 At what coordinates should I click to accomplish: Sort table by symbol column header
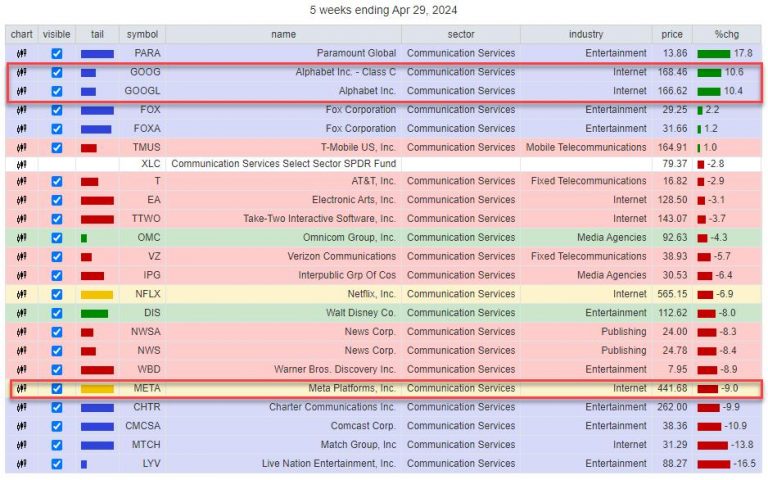click(x=142, y=34)
